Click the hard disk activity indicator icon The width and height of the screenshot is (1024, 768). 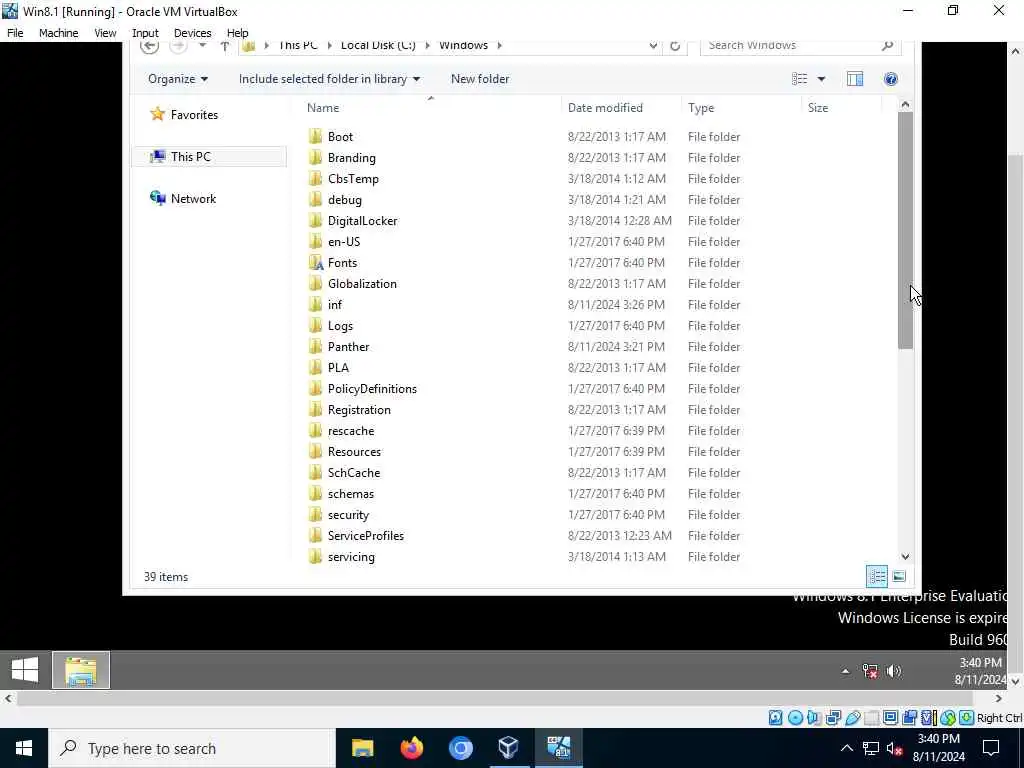tap(775, 718)
